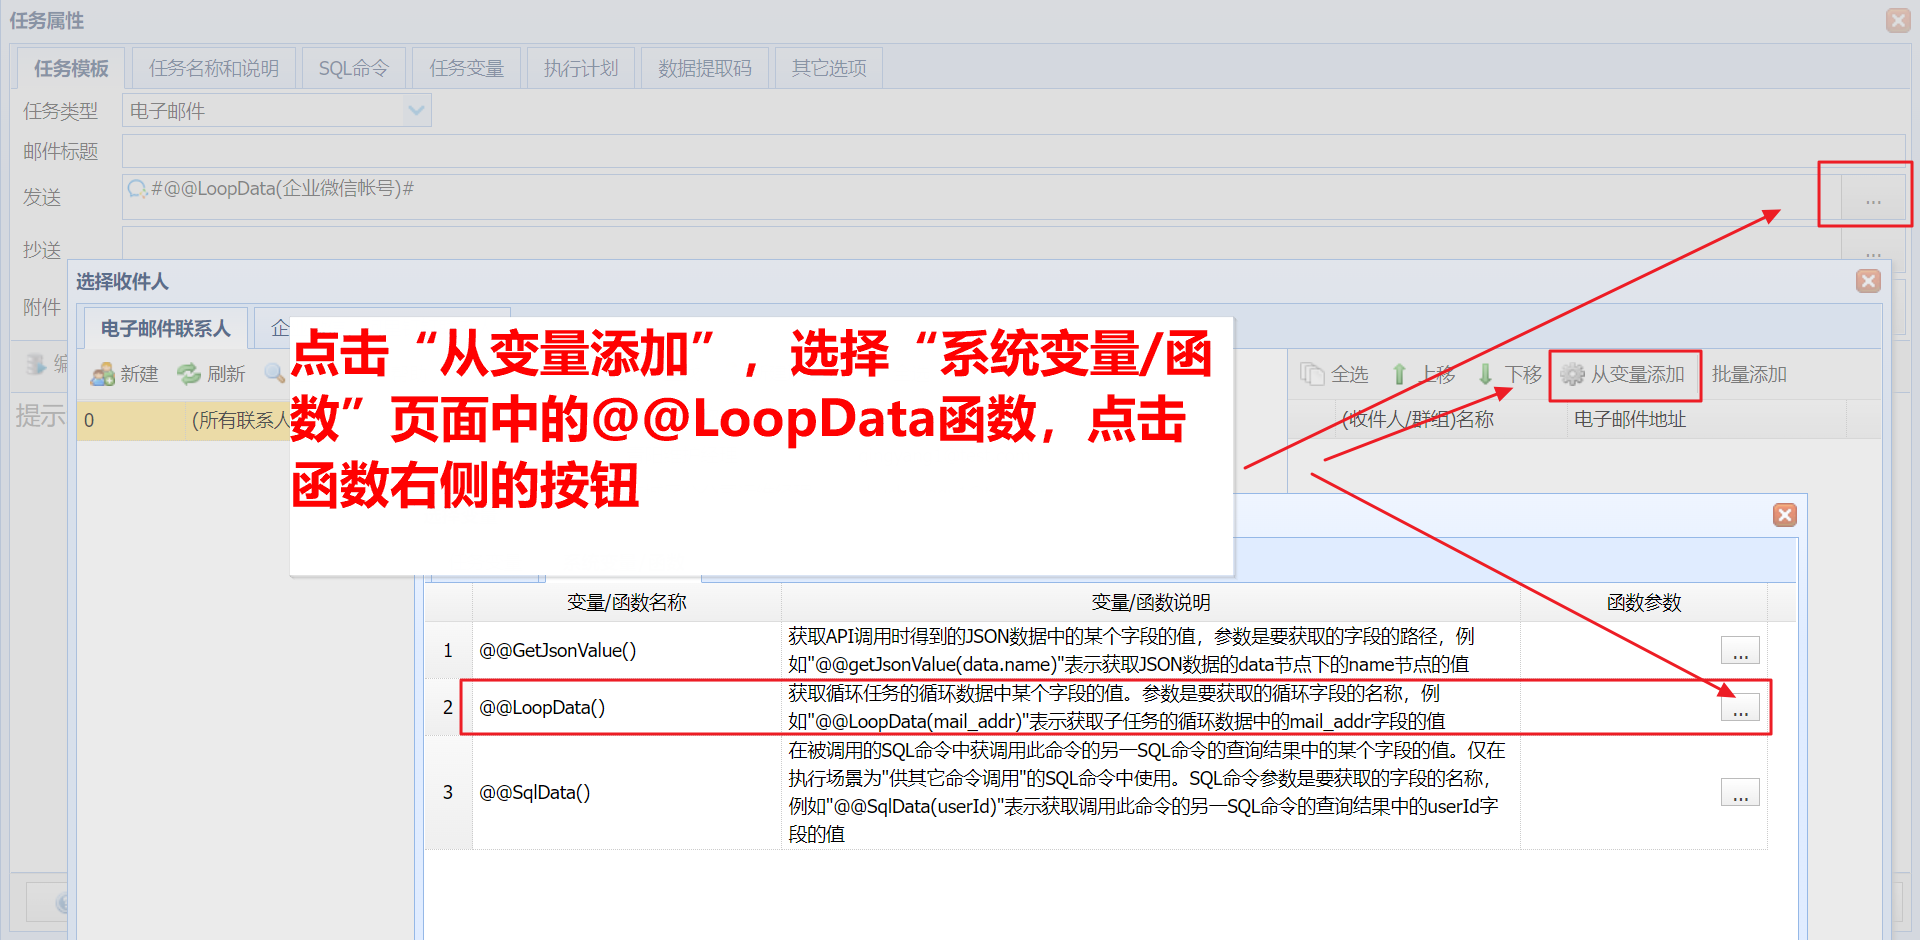1920x940 pixels.
Task: Switch to the 数据提取码 tab
Action: (705, 68)
